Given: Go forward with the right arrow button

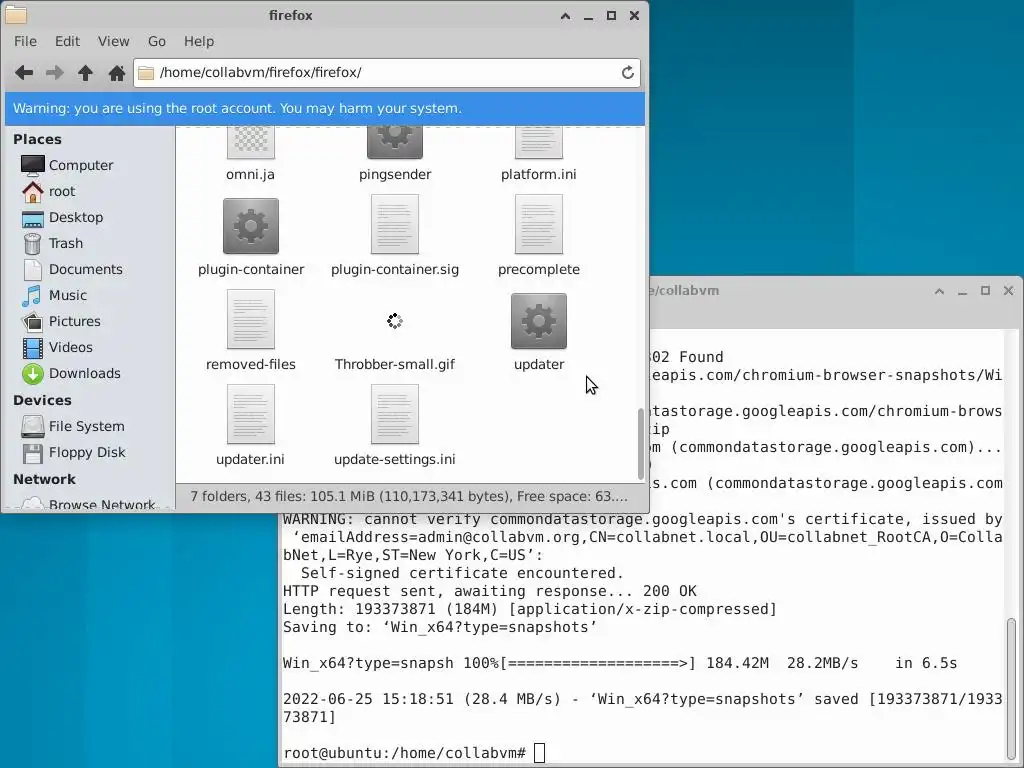Looking at the screenshot, I should click(55, 72).
